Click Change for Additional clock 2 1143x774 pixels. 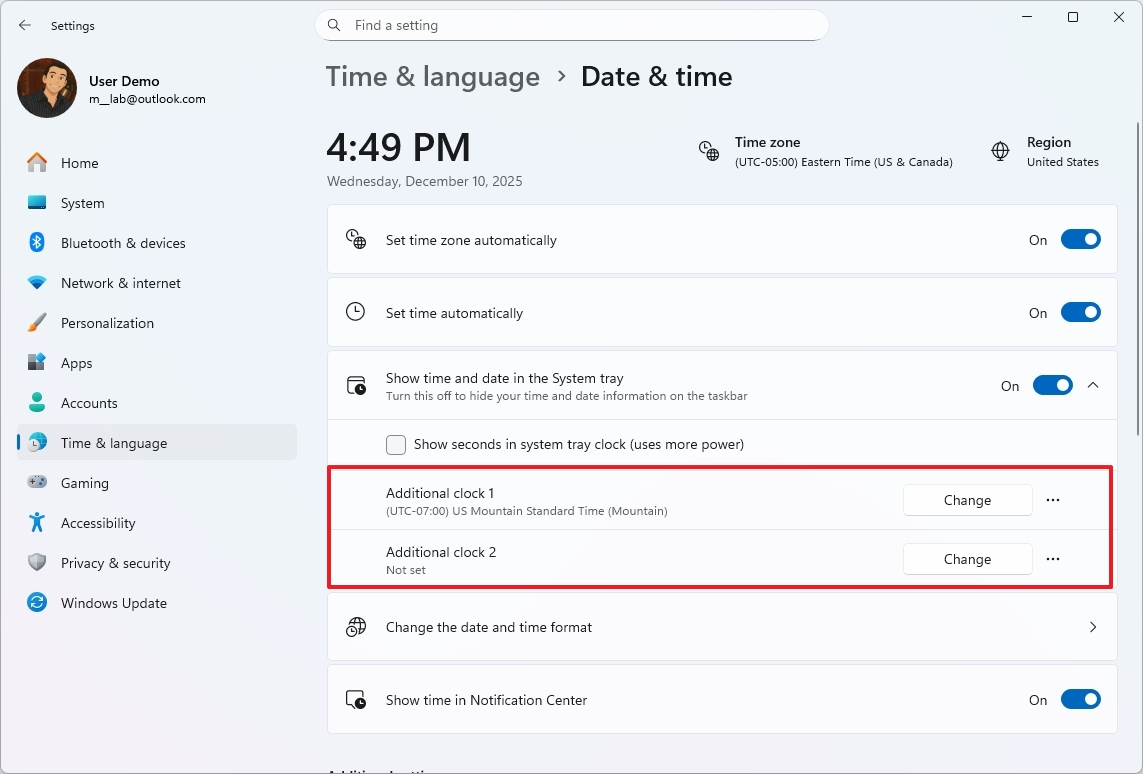pos(966,558)
